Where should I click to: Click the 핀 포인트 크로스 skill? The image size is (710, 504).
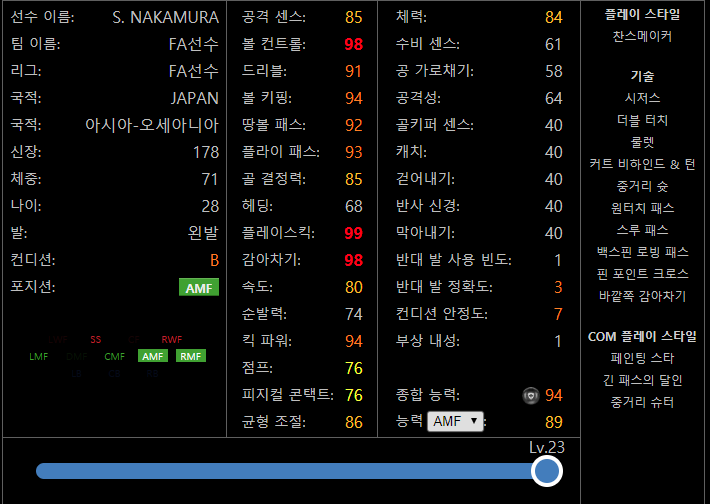coord(642,274)
